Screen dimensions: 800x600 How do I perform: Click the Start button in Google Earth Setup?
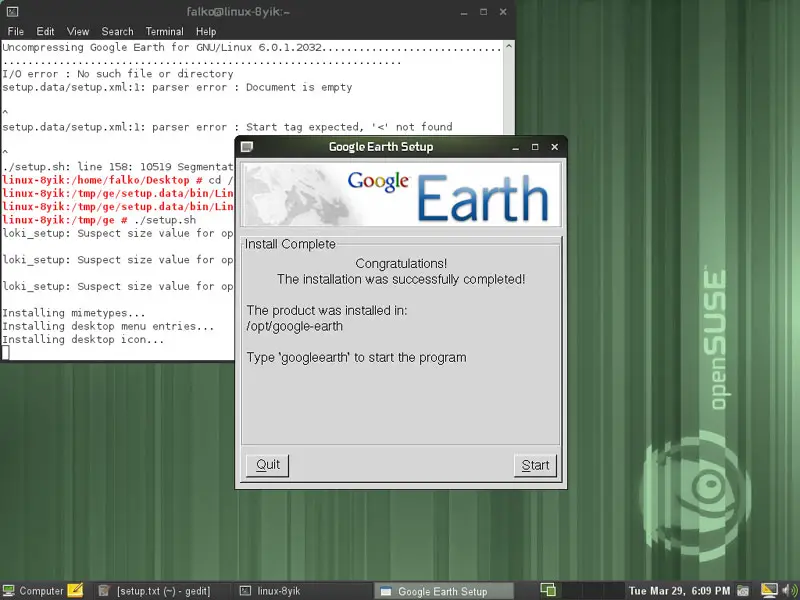(535, 465)
